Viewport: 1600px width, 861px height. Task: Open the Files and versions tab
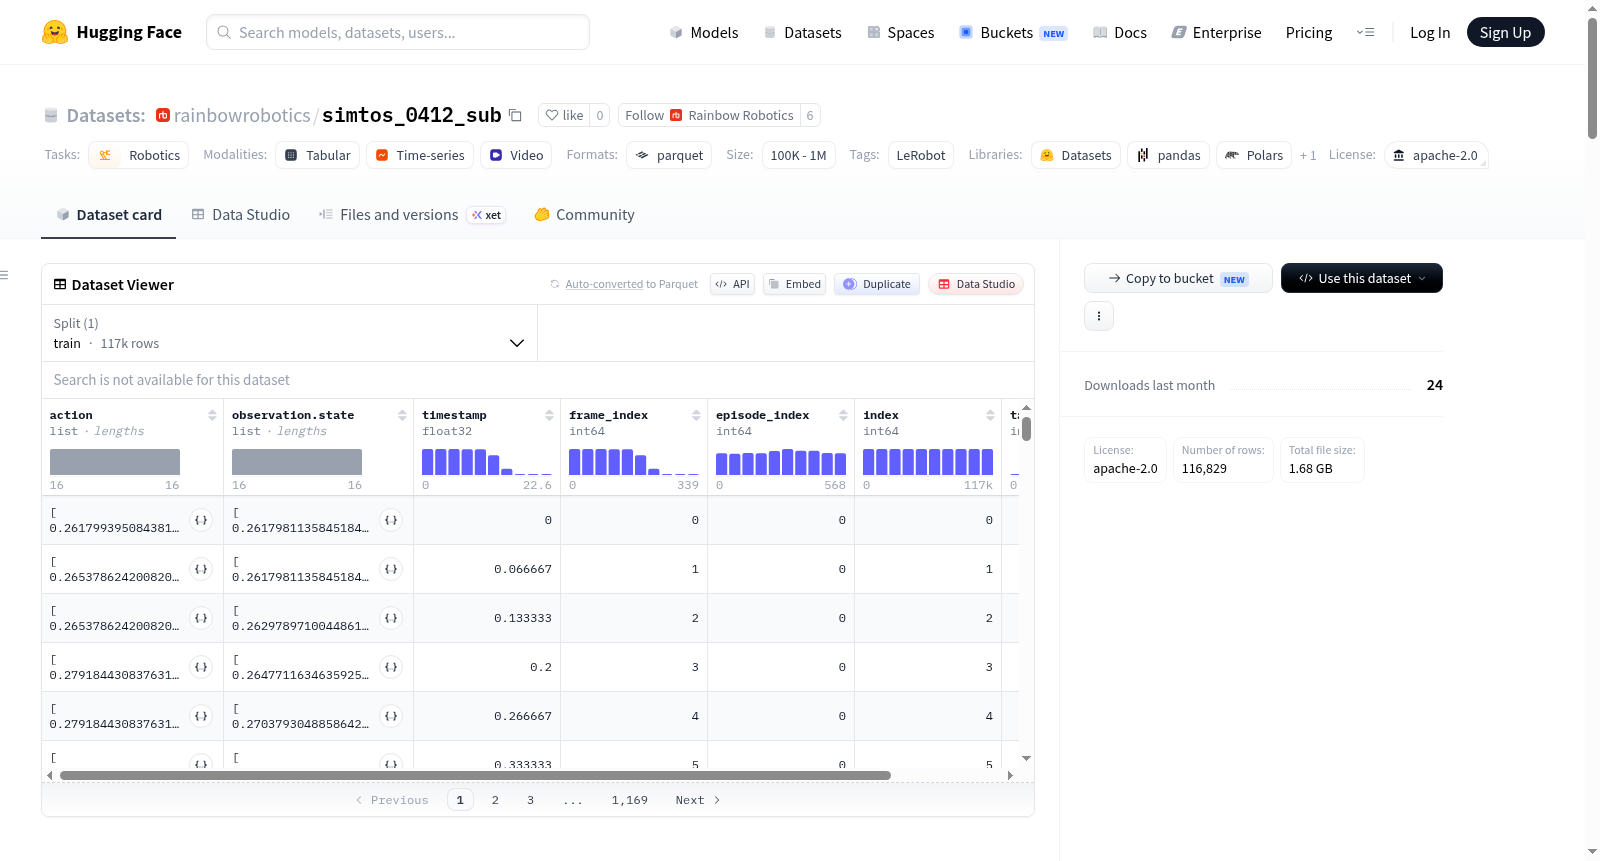[412, 215]
